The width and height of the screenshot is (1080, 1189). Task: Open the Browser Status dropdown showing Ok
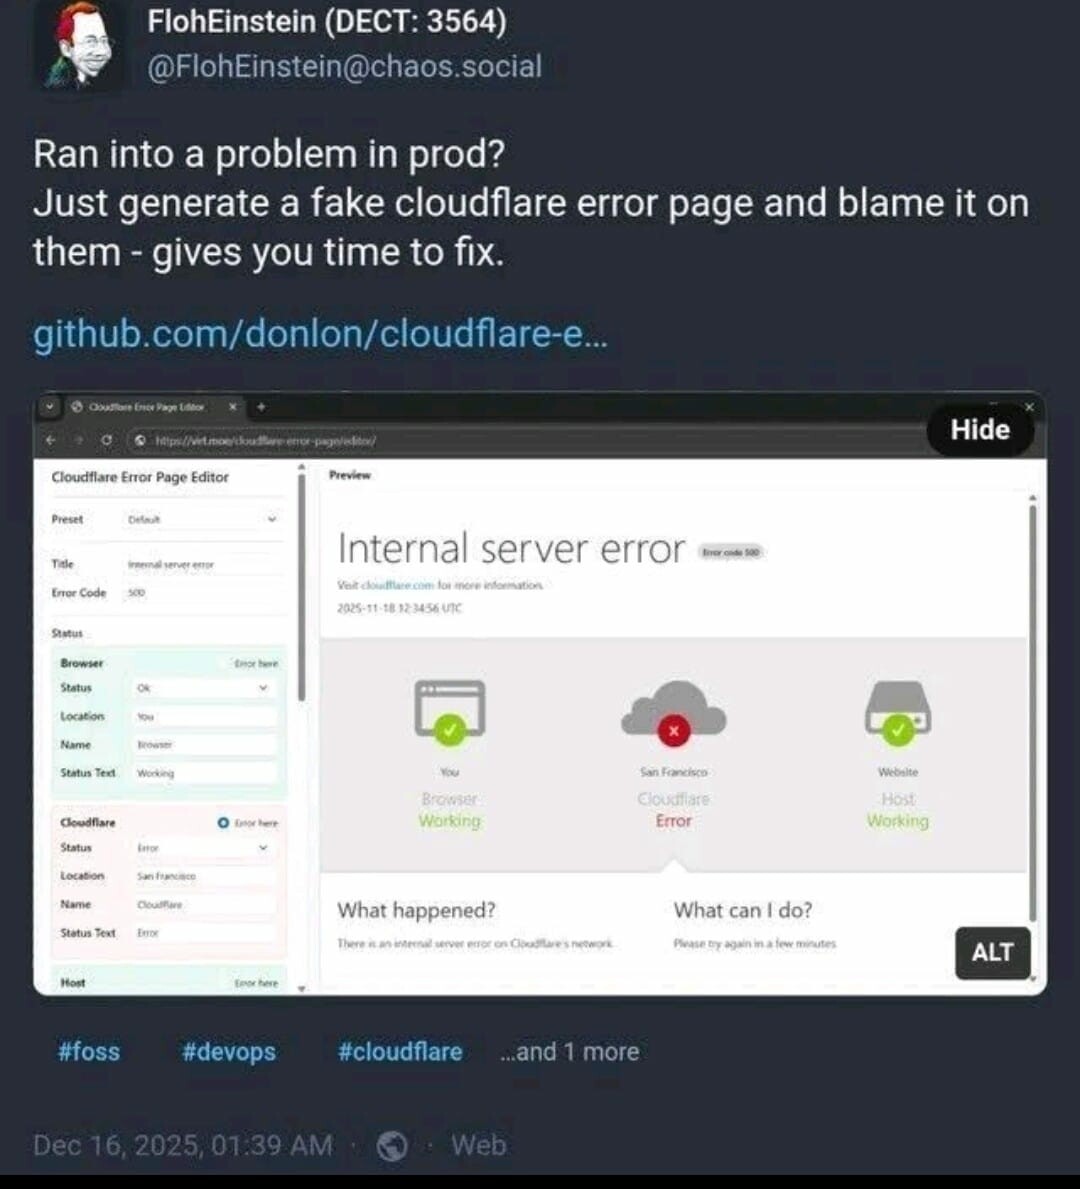point(202,688)
